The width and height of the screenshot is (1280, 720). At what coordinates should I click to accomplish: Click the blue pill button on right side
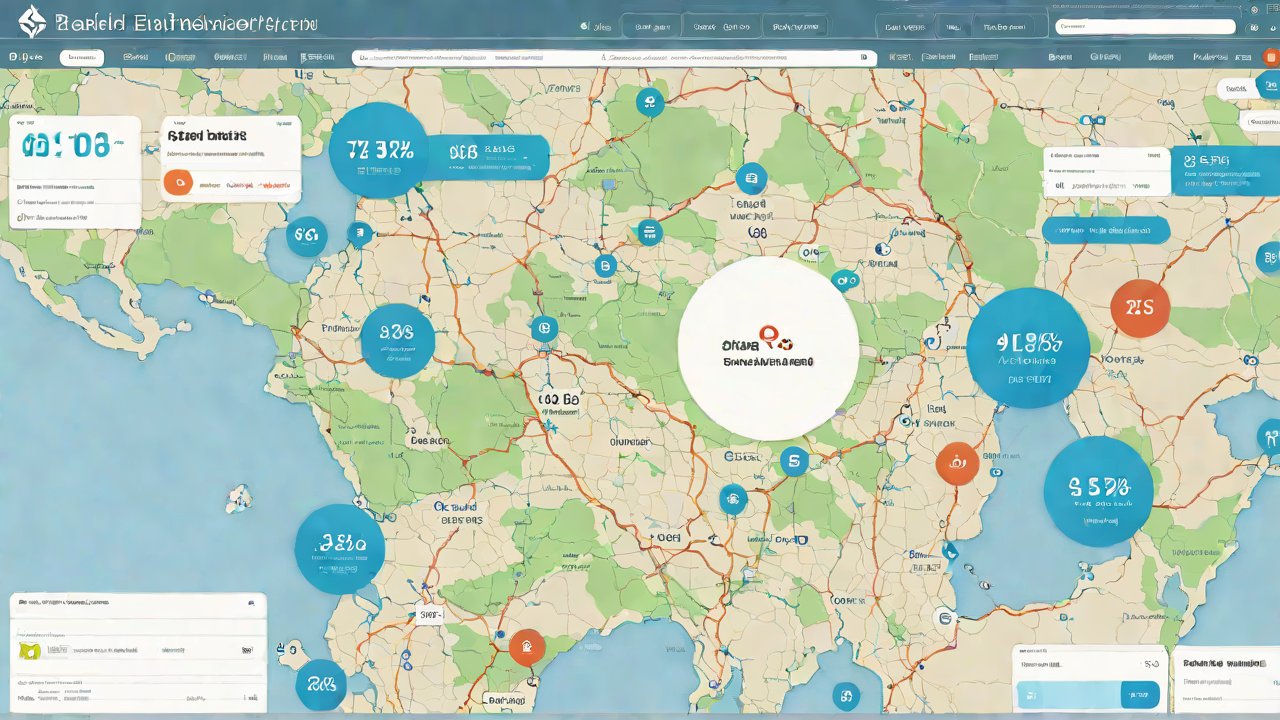[x=1105, y=230]
